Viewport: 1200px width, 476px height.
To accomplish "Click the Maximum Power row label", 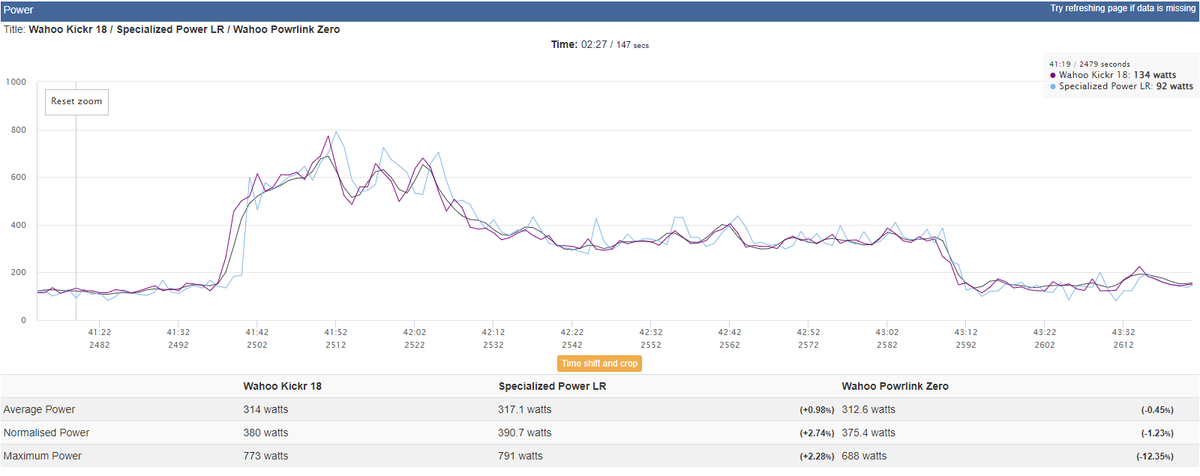I will 44,457.
